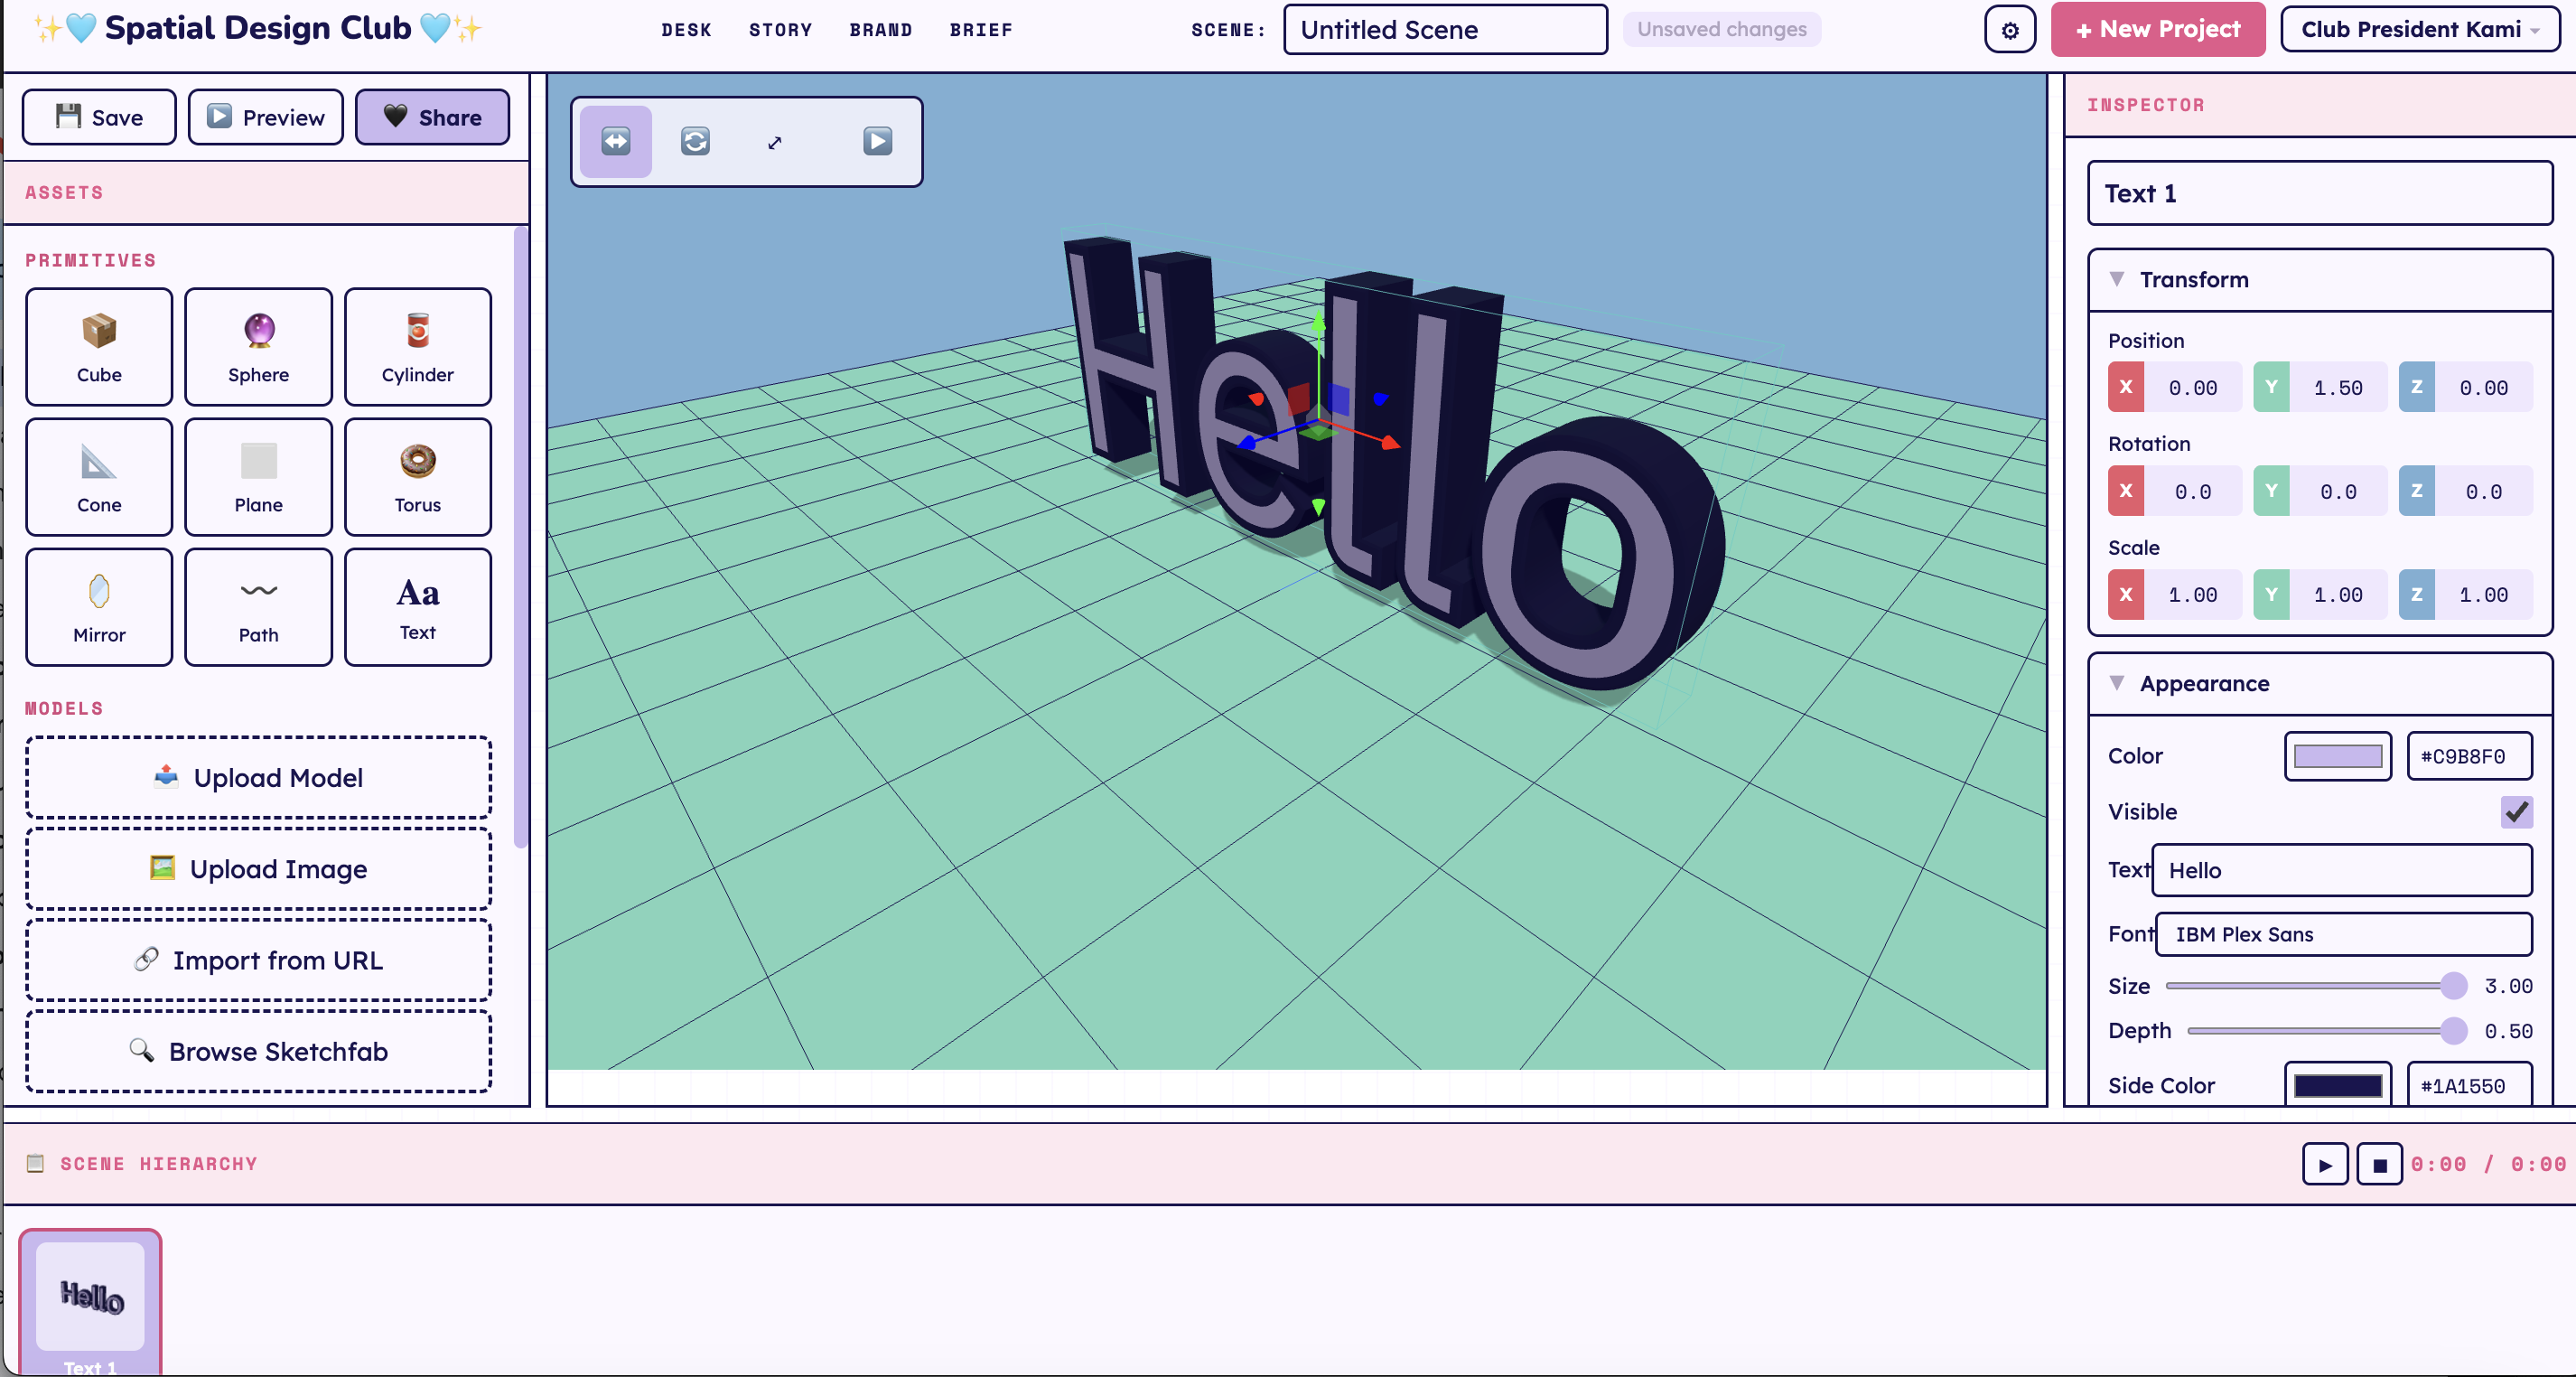Image resolution: width=2576 pixels, height=1377 pixels.
Task: Switch to the Brand tab
Action: (x=881, y=29)
